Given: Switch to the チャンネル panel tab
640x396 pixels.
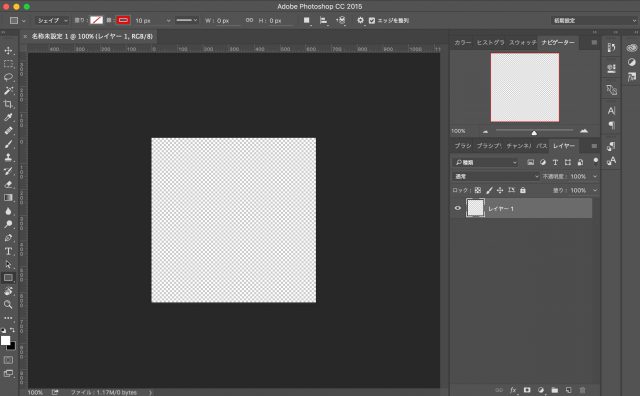Looking at the screenshot, I should click(518, 146).
